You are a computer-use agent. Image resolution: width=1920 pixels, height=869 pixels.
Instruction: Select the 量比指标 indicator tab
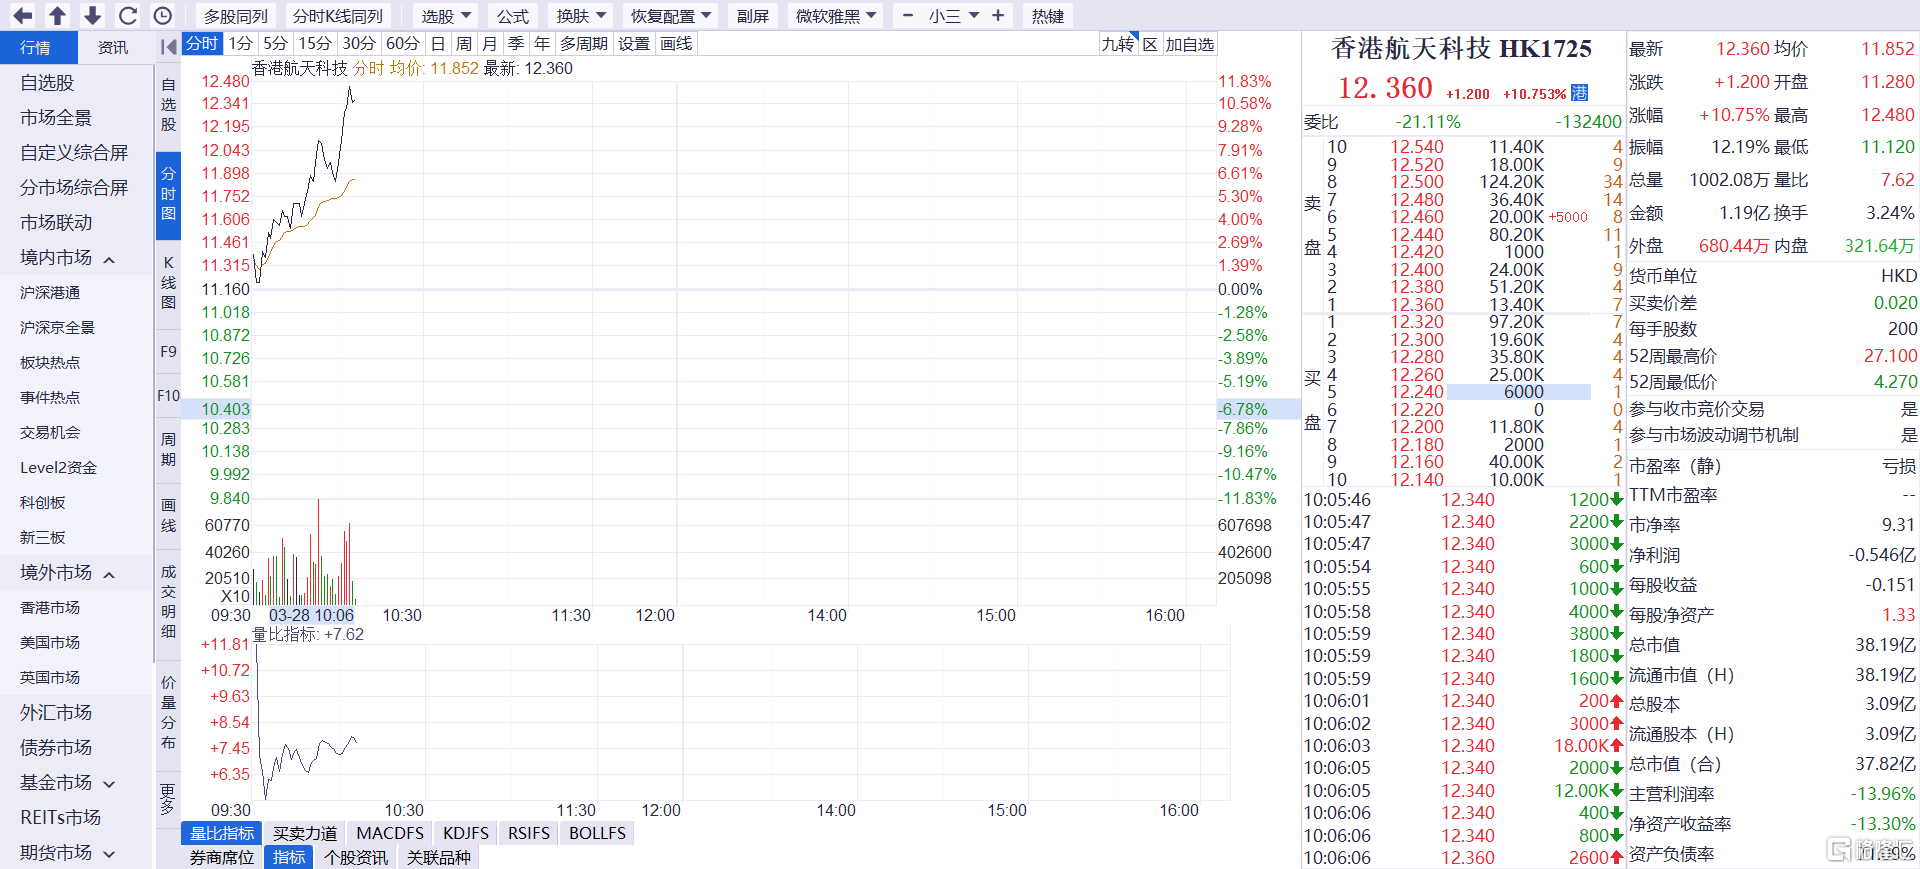tap(222, 833)
